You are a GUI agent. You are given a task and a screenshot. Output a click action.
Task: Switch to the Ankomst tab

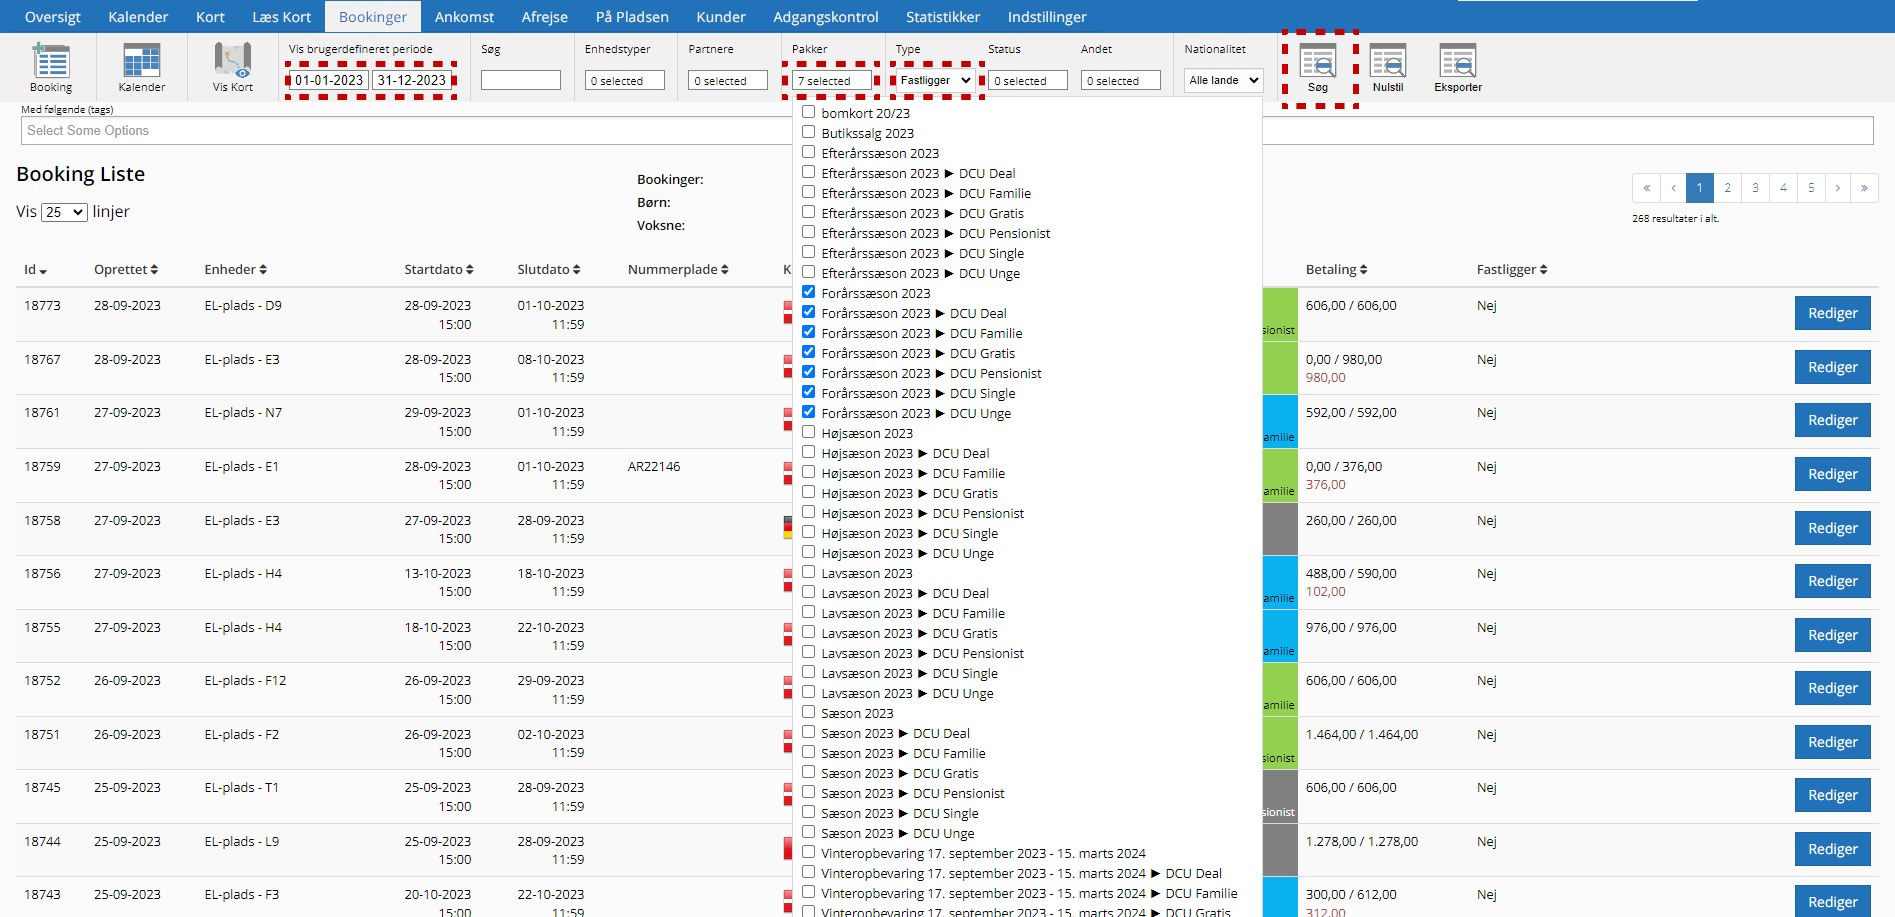click(x=464, y=17)
